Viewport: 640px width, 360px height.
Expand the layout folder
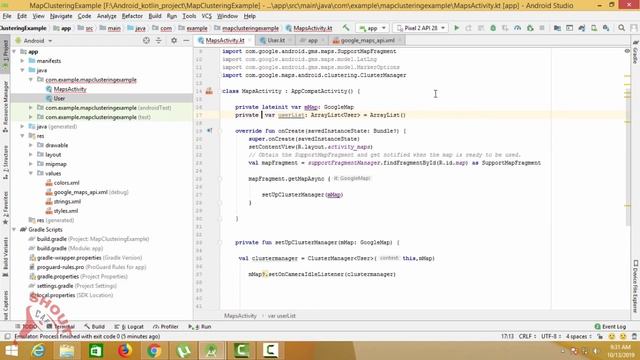31,155
